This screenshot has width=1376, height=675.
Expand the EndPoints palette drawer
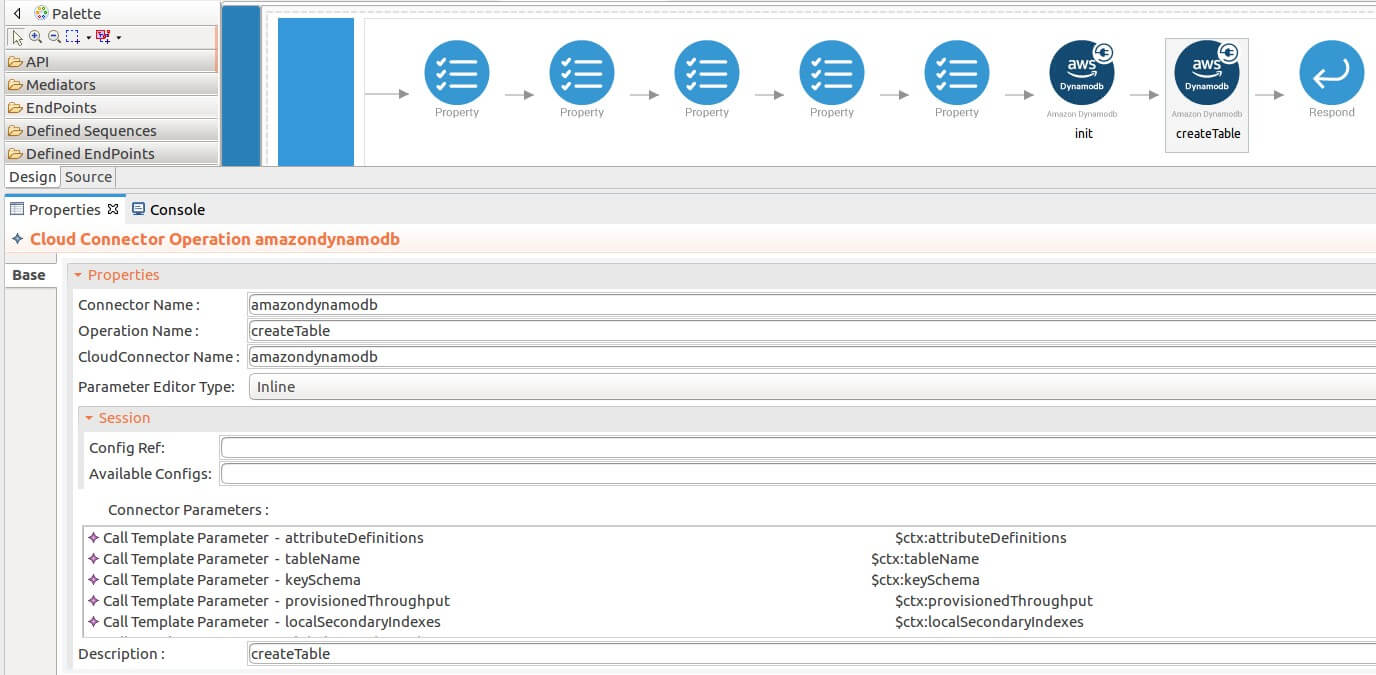110,108
